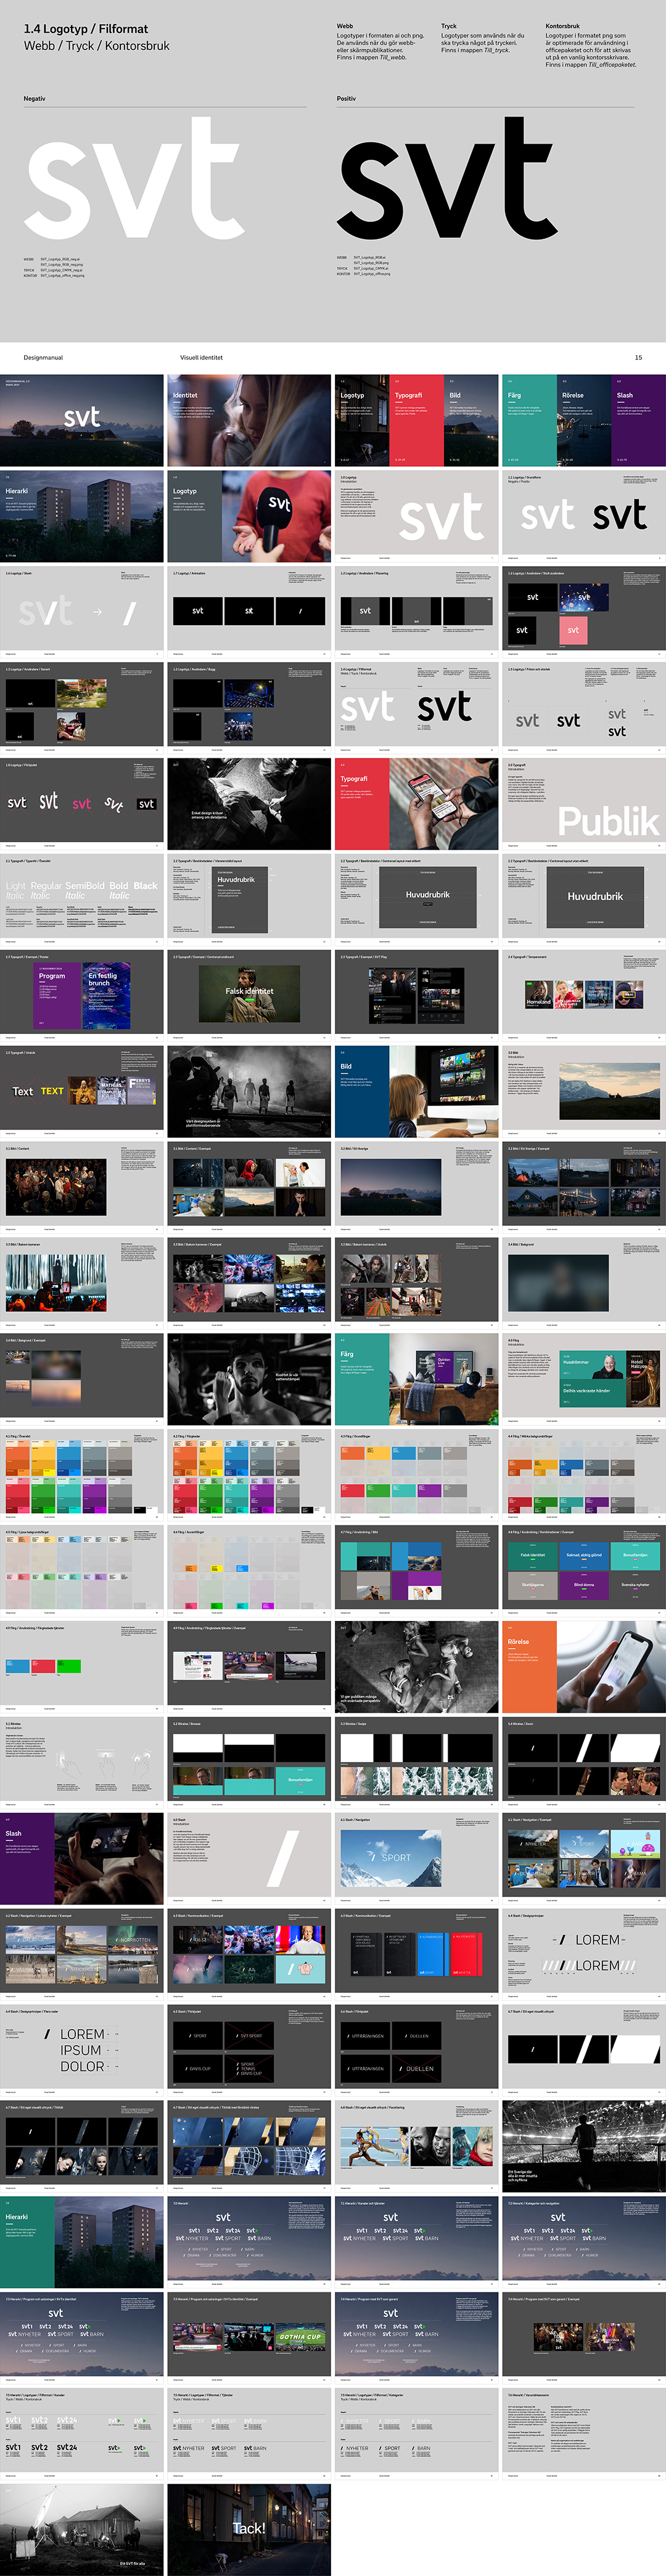This screenshot has width=666, height=2576.
Task: Open the black-and-white stadium photo thumbnail
Action: 584,2147
